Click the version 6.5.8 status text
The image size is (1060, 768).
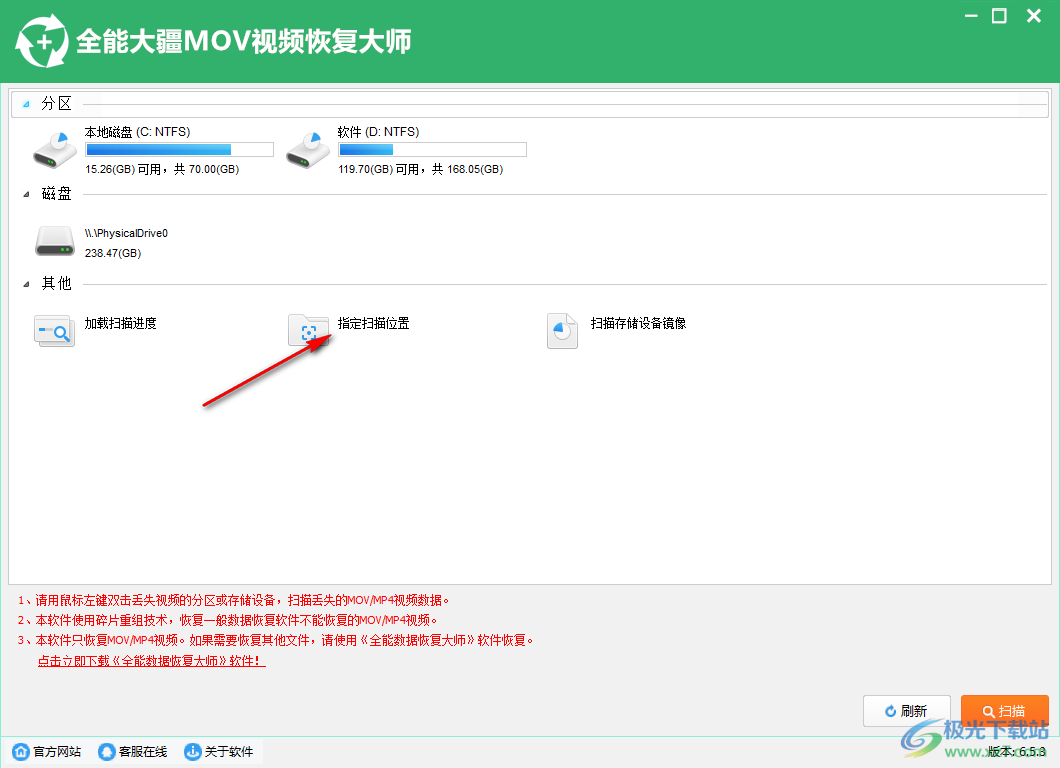point(1017,752)
